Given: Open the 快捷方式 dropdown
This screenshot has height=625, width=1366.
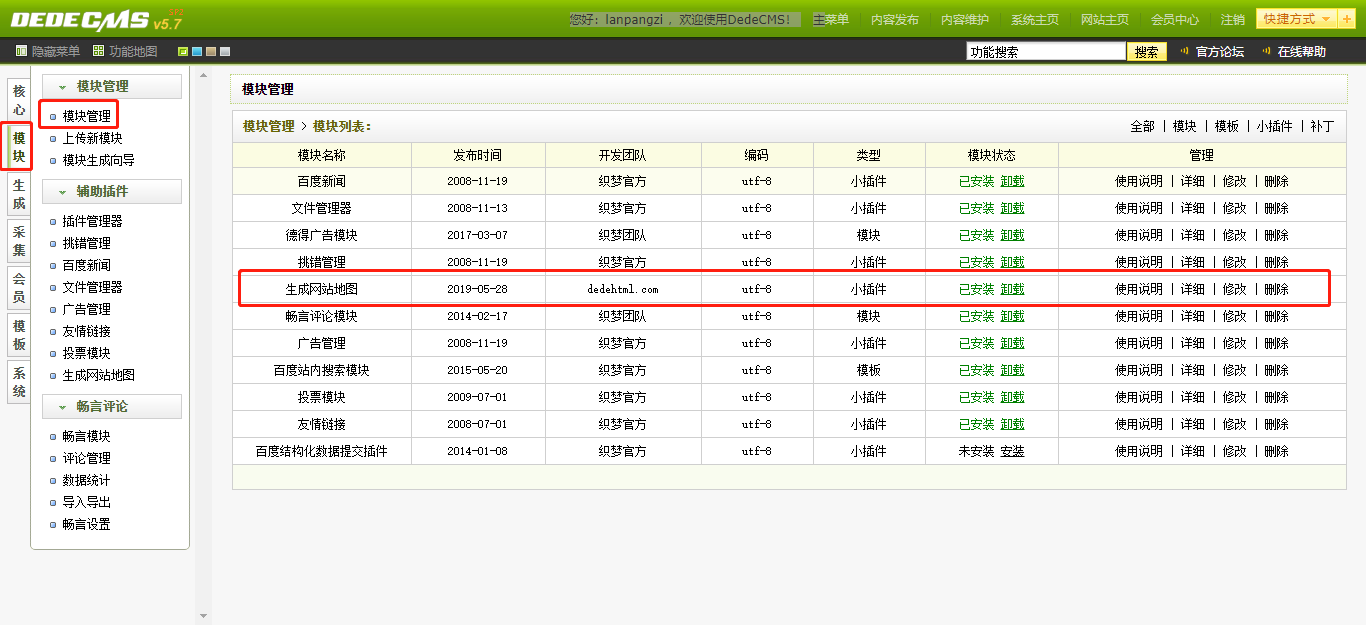Looking at the screenshot, I should (1297, 19).
